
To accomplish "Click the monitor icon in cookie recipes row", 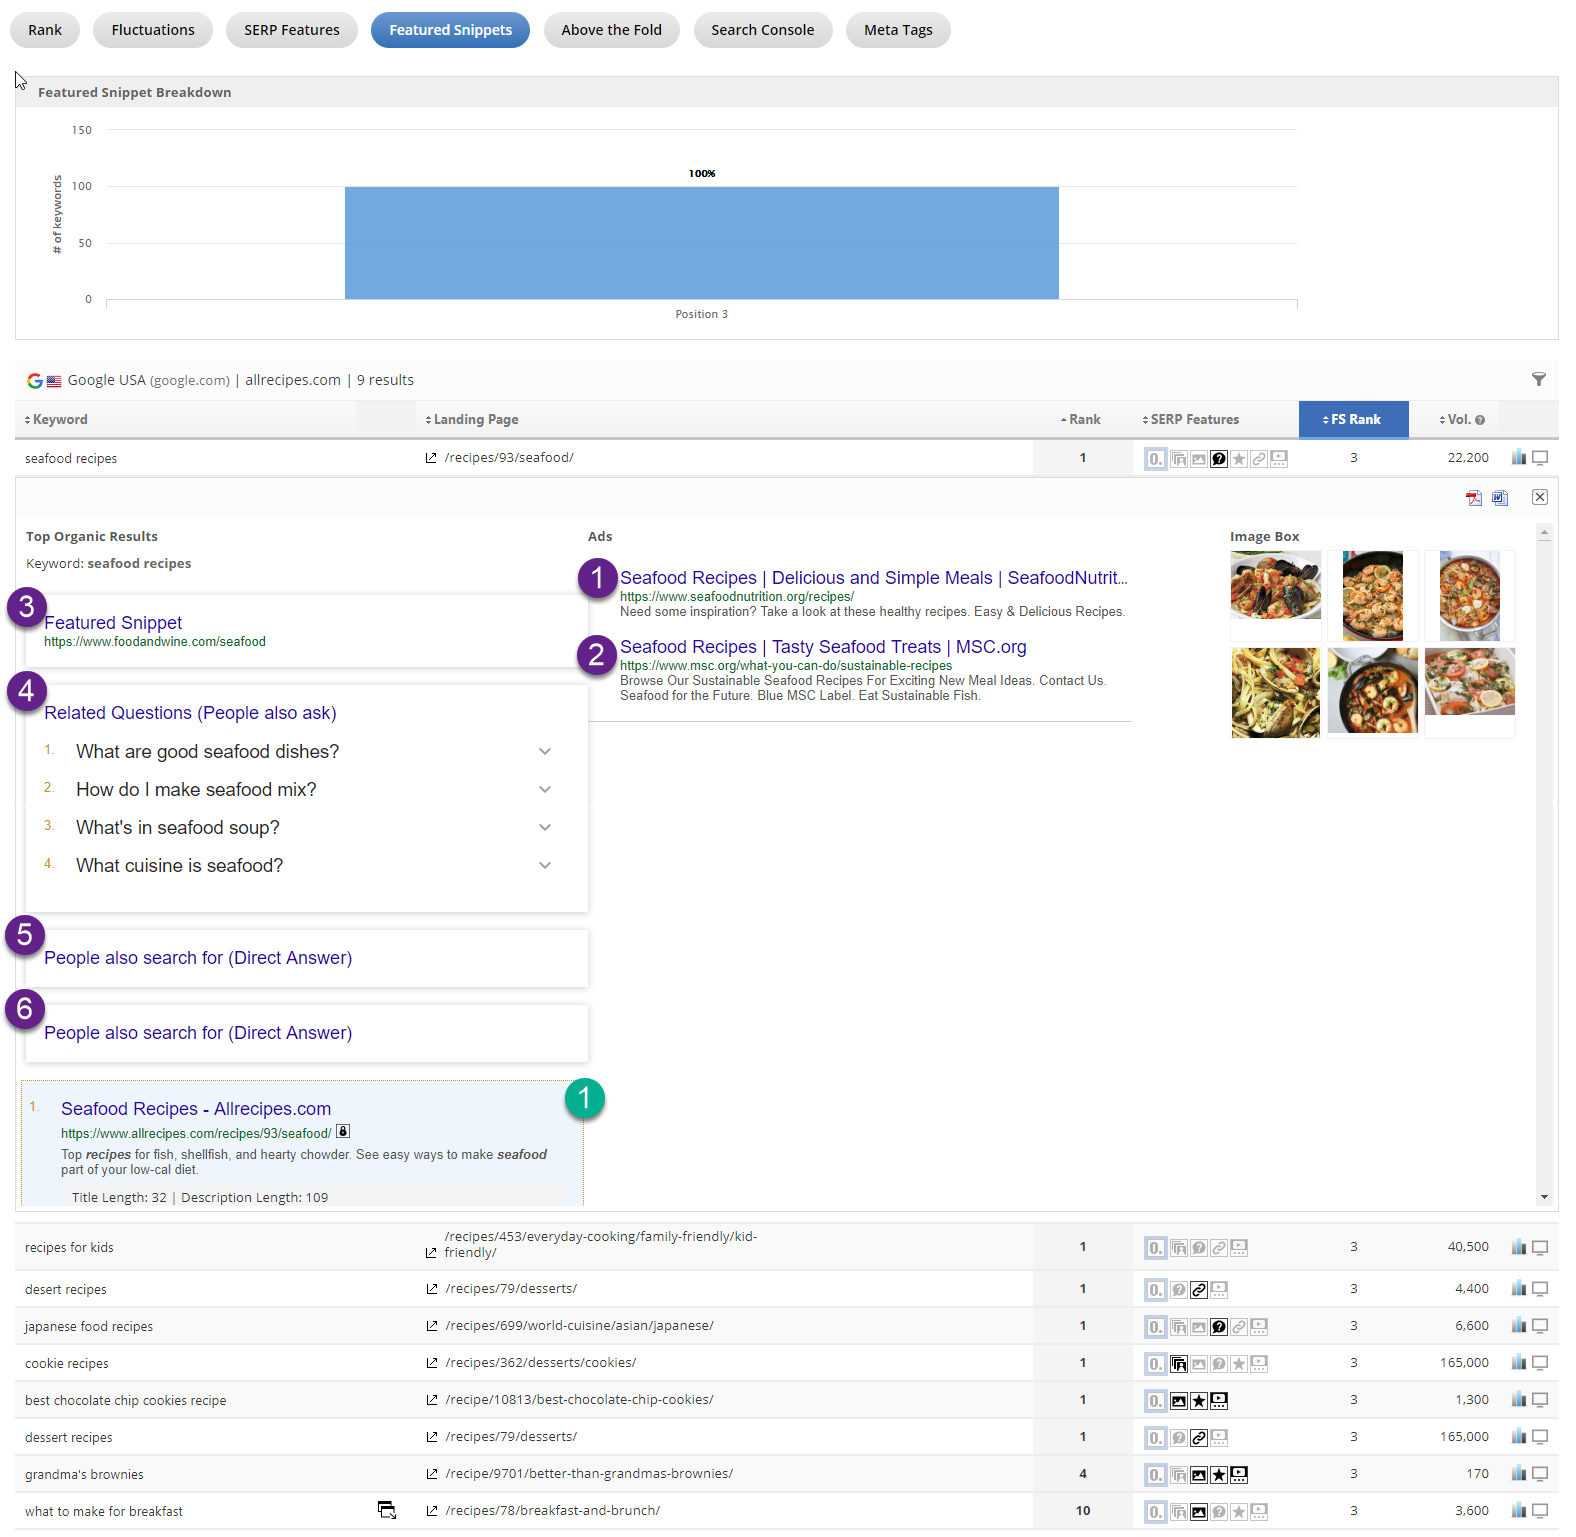I will pyautogui.click(x=1540, y=1363).
